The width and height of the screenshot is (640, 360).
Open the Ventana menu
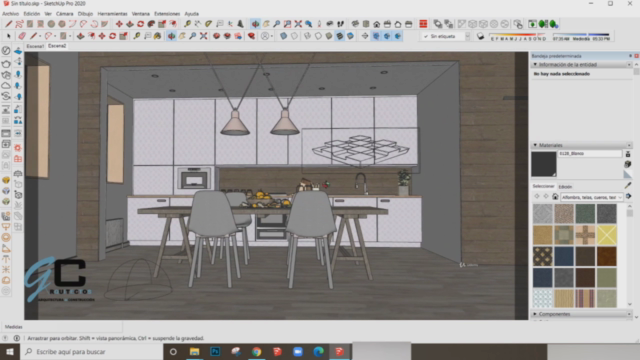click(140, 13)
